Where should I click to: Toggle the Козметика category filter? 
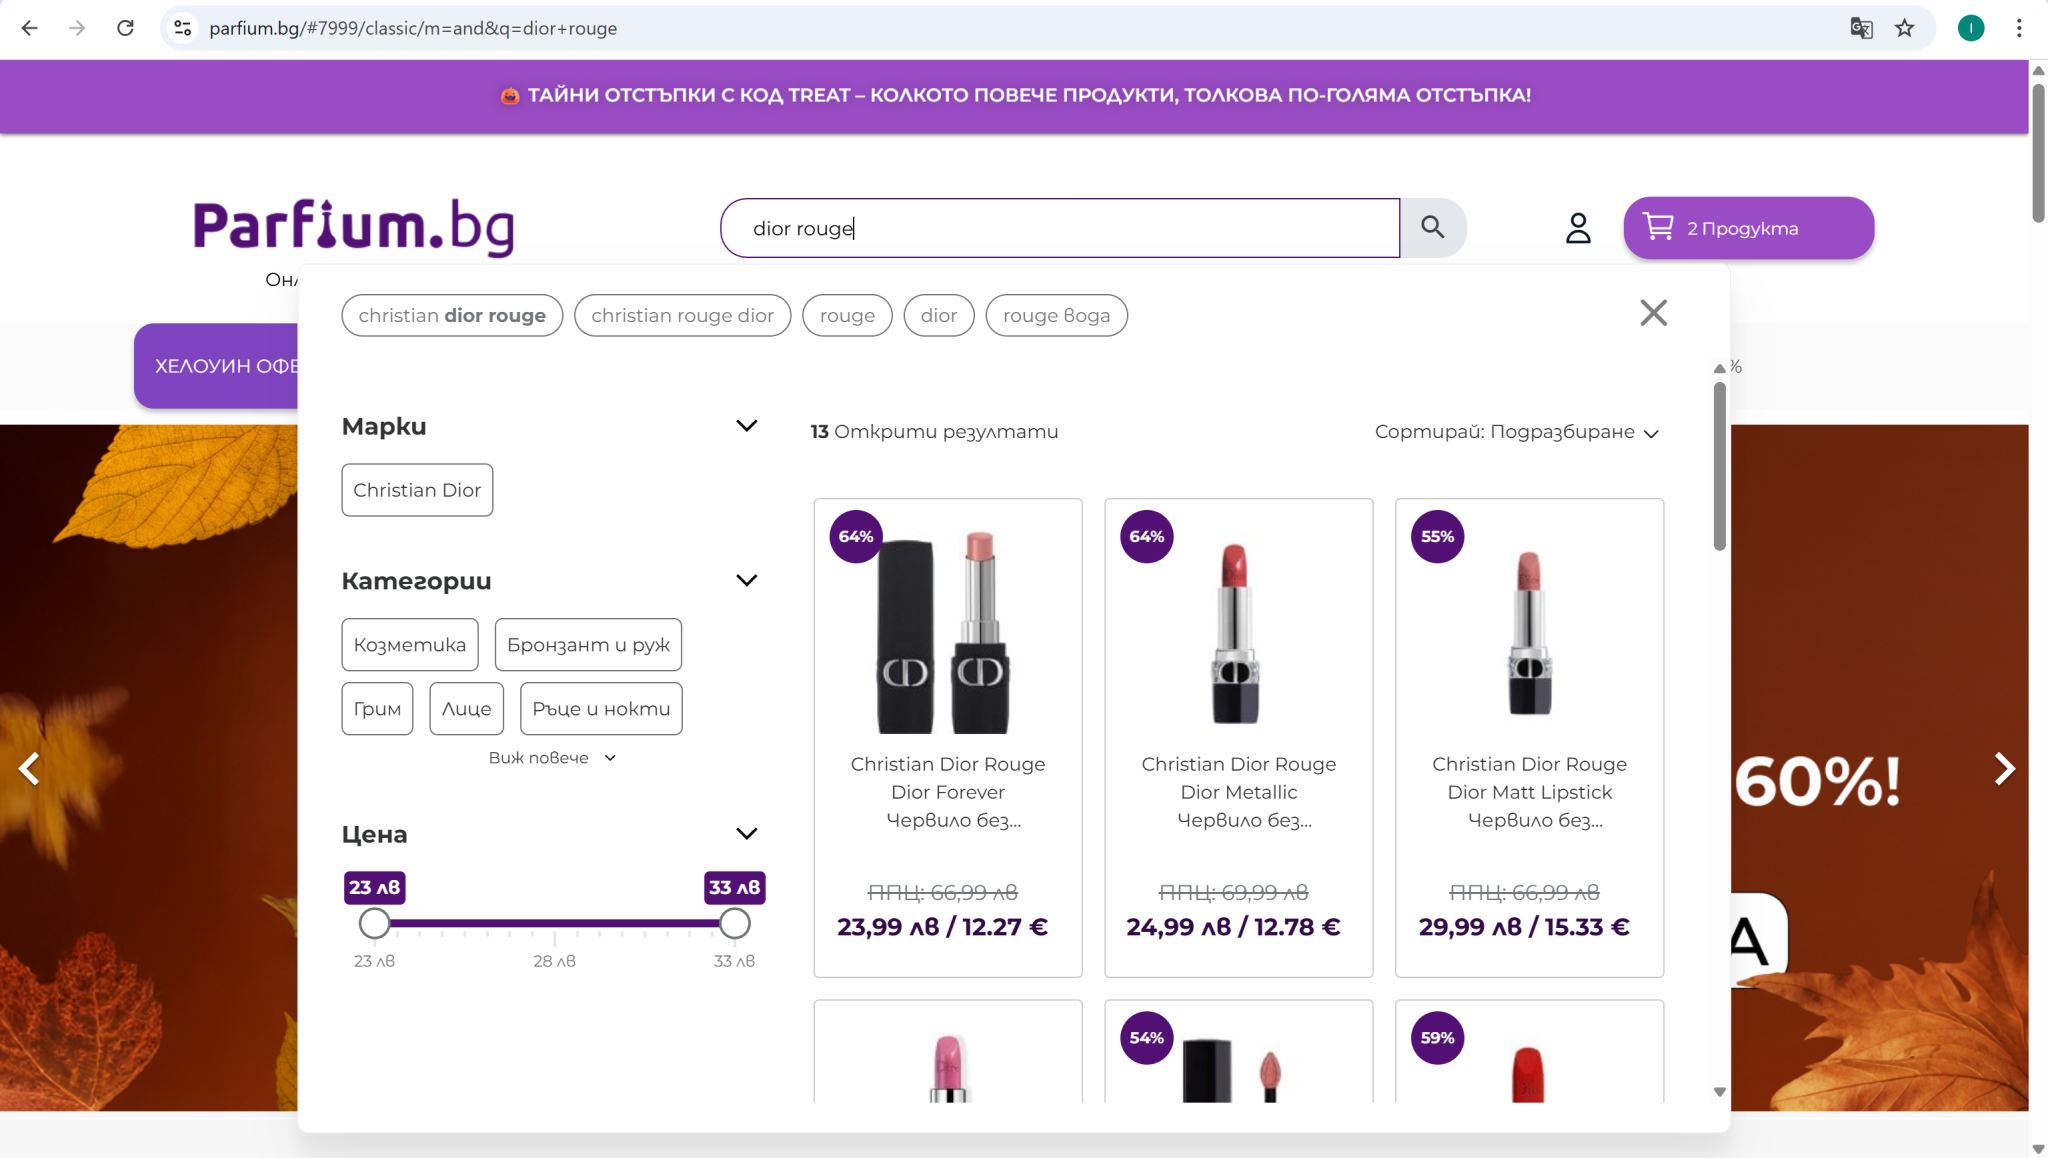410,645
